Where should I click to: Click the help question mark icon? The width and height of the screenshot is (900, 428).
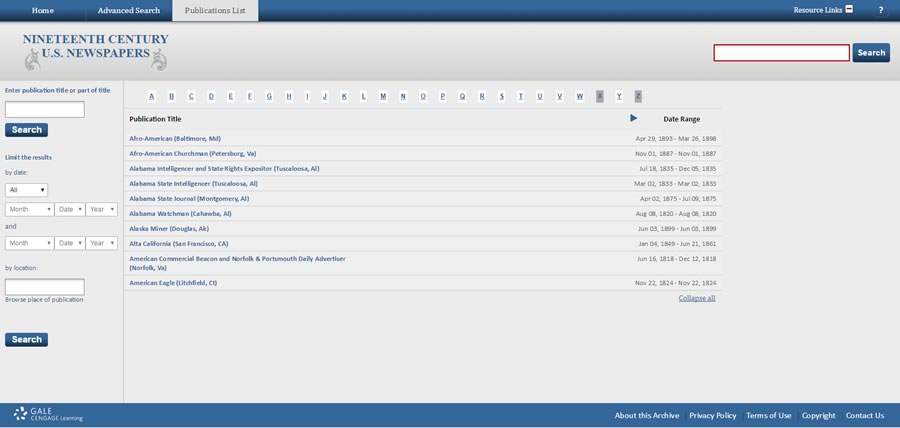(x=880, y=10)
